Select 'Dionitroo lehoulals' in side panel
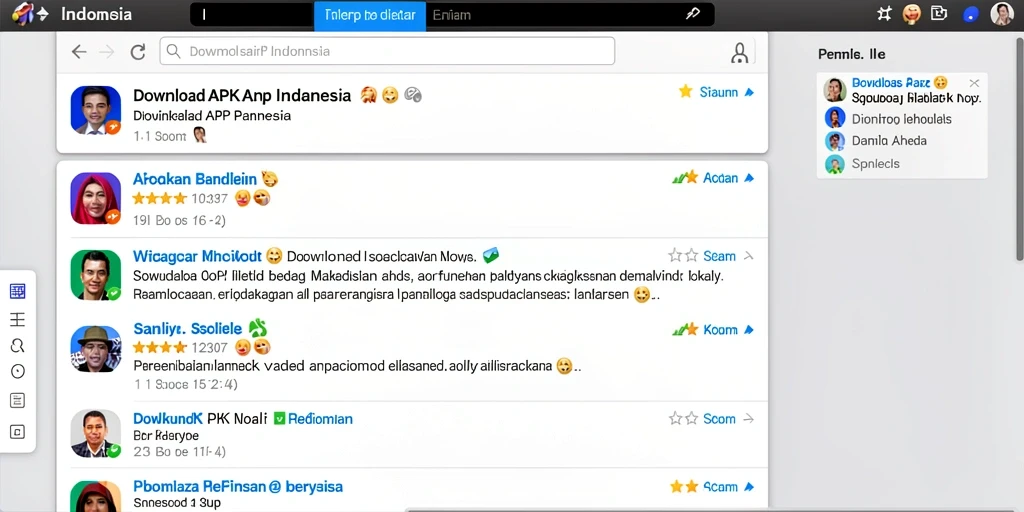The height and width of the screenshot is (512, 1024). click(x=902, y=119)
